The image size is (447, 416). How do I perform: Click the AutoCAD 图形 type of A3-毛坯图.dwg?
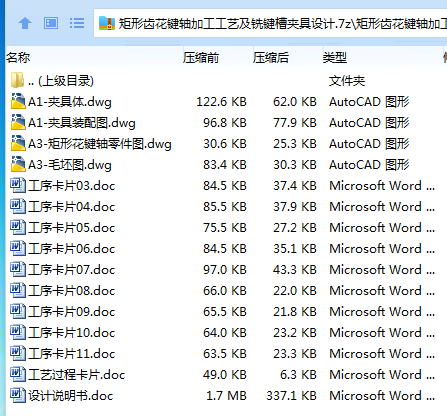pyautogui.click(x=369, y=165)
